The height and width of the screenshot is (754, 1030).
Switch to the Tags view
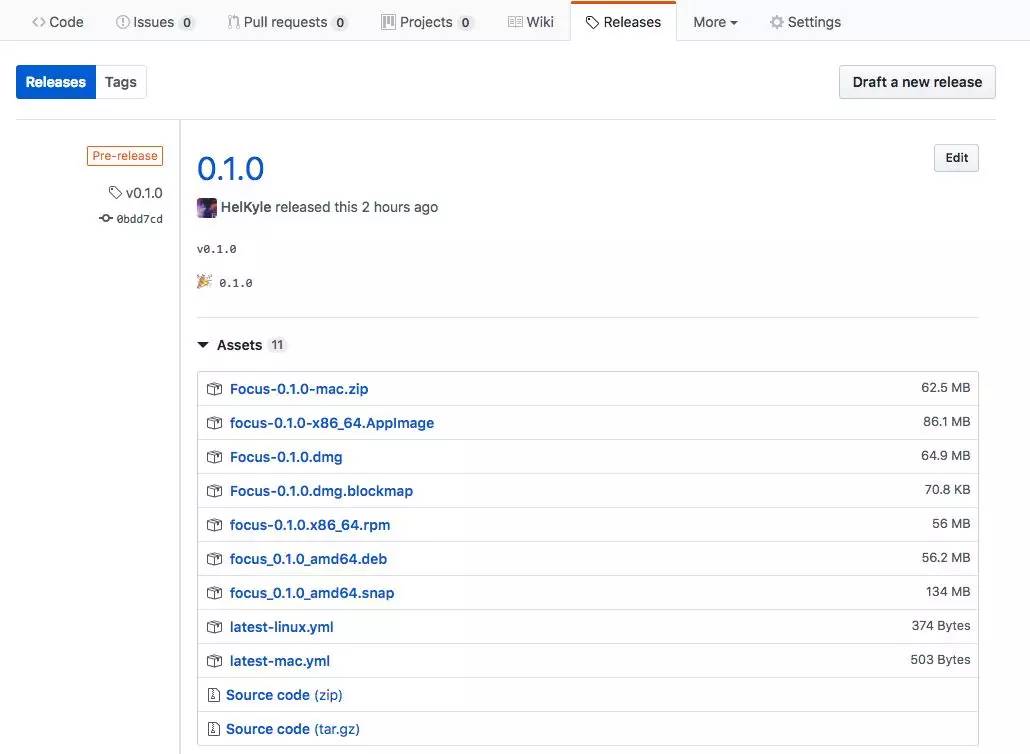click(121, 82)
